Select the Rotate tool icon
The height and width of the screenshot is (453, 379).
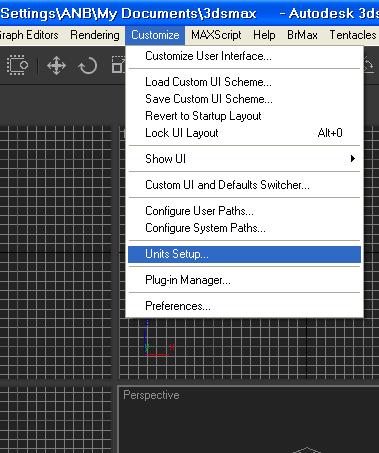point(88,66)
